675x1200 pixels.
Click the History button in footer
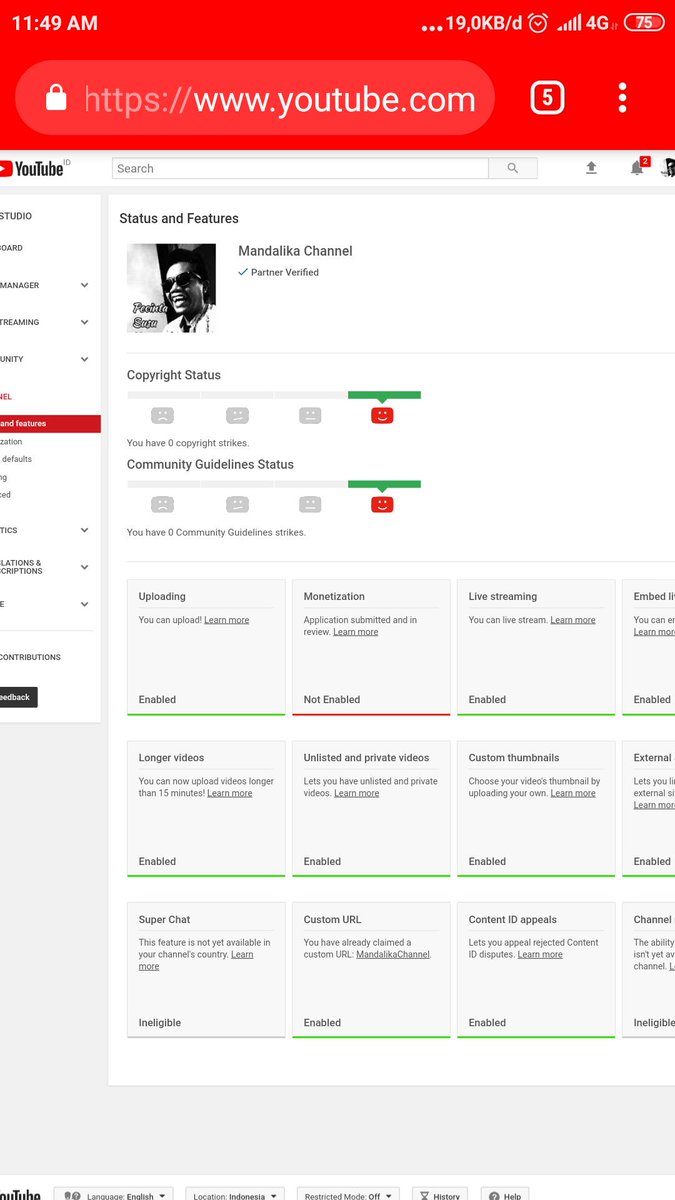point(440,1195)
